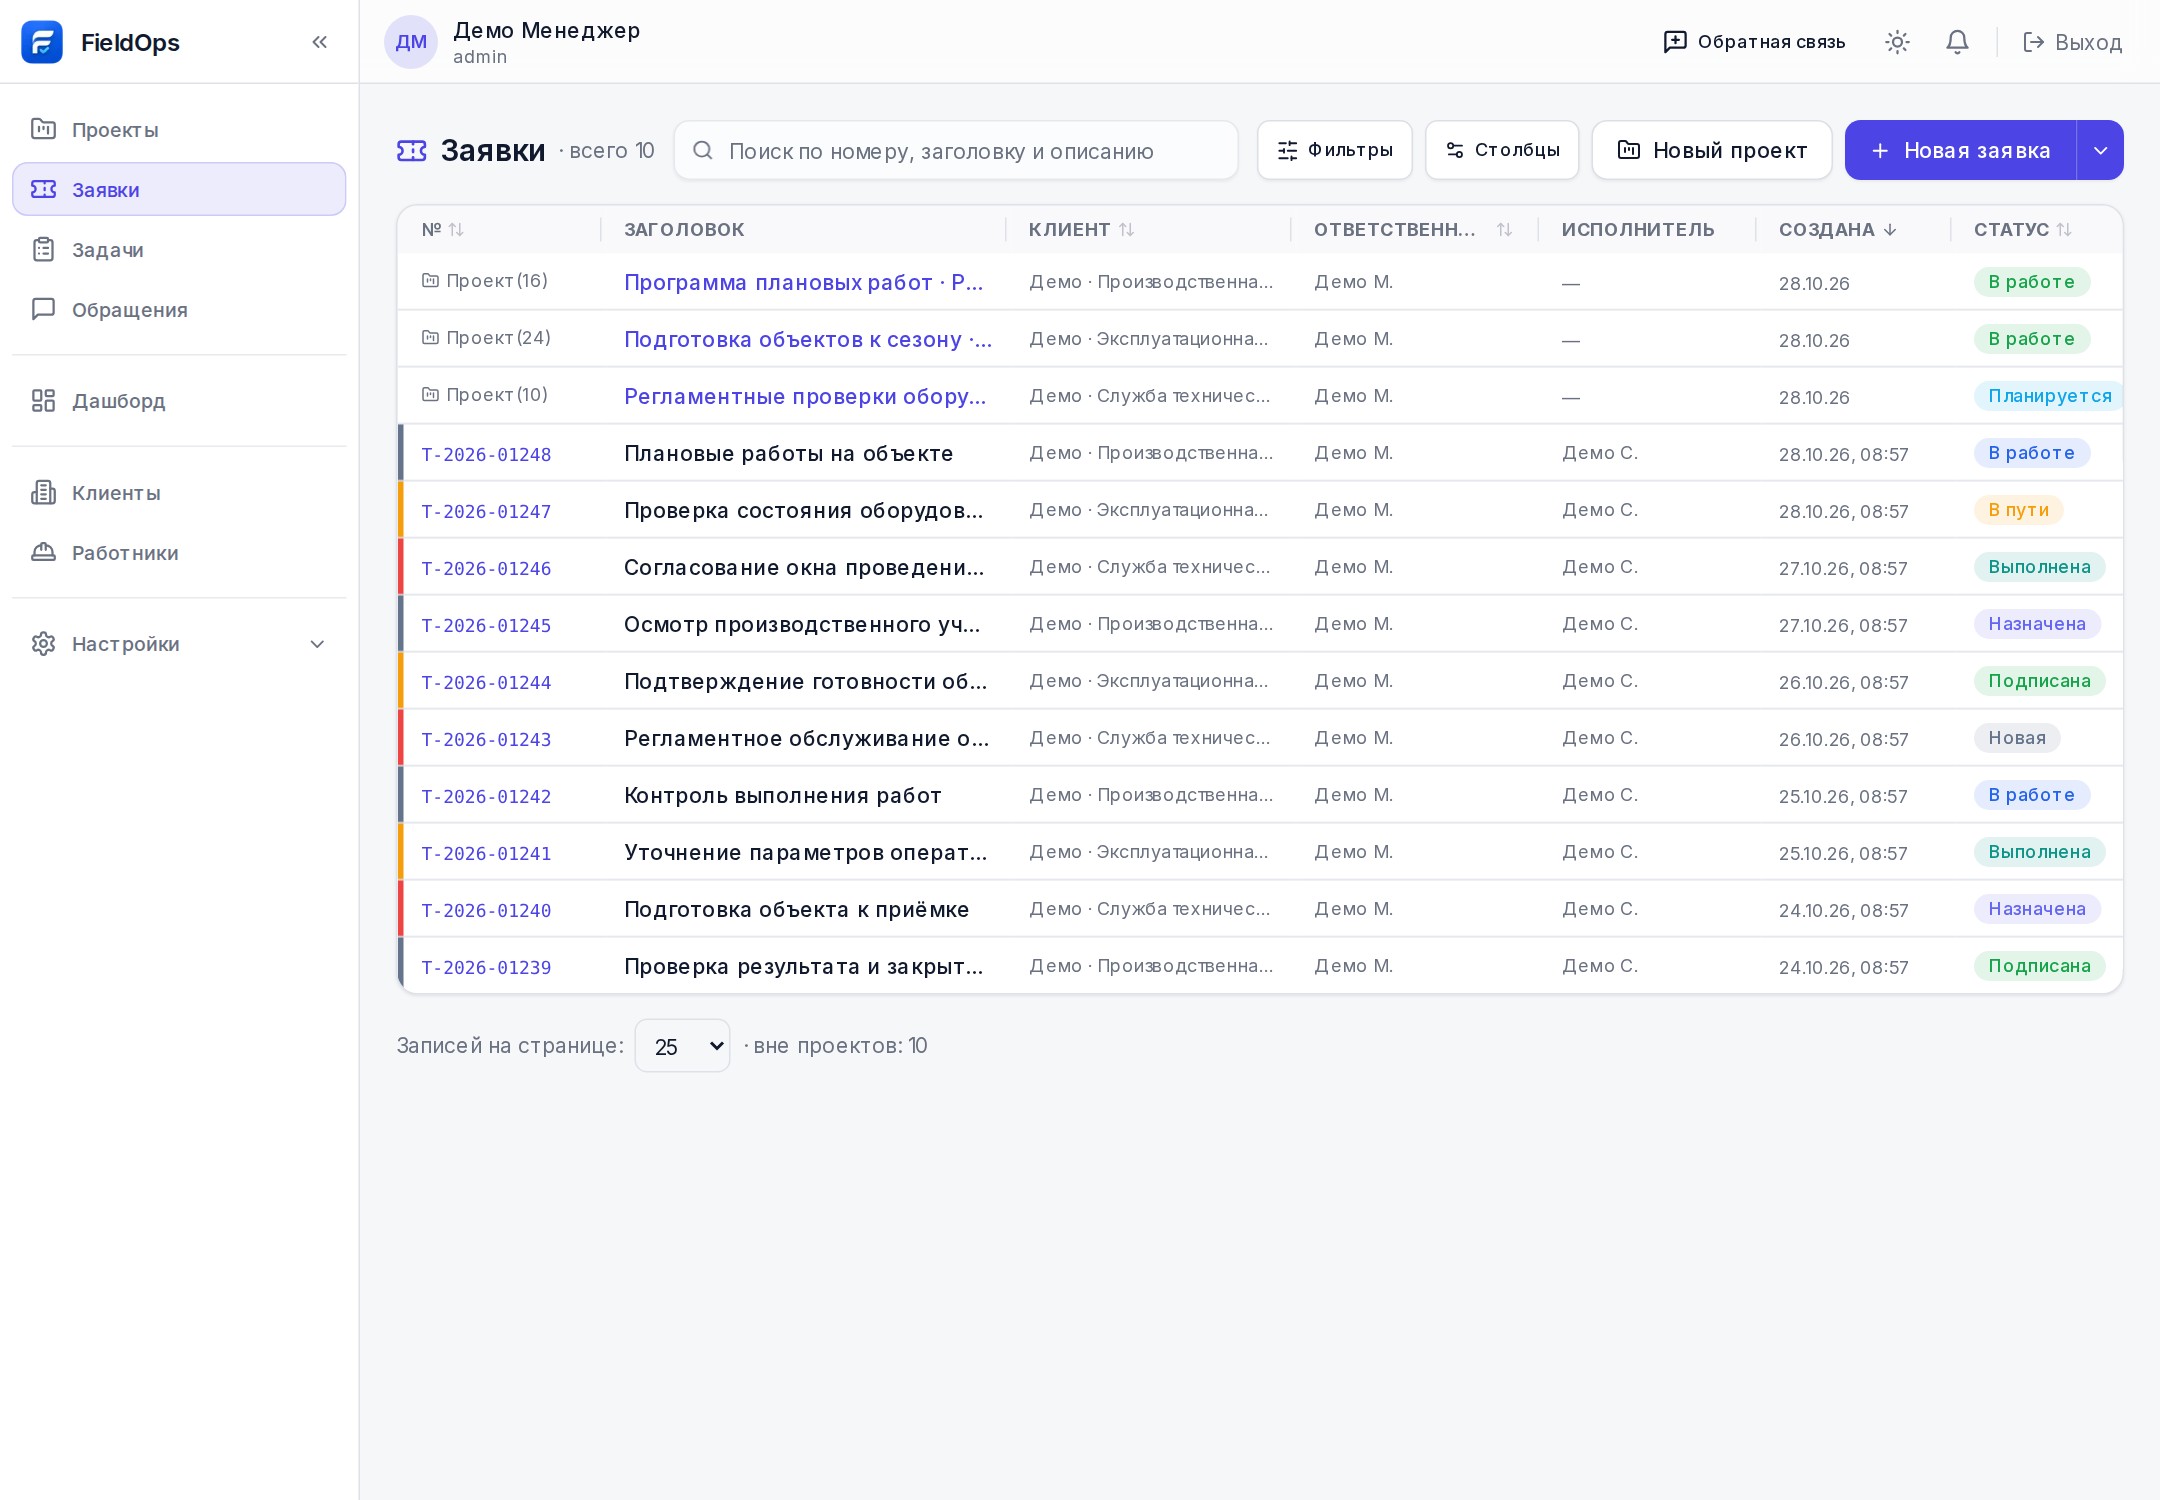The width and height of the screenshot is (2160, 1500).
Task: Collapse the sidebar with double-chevron icon
Action: tap(320, 42)
